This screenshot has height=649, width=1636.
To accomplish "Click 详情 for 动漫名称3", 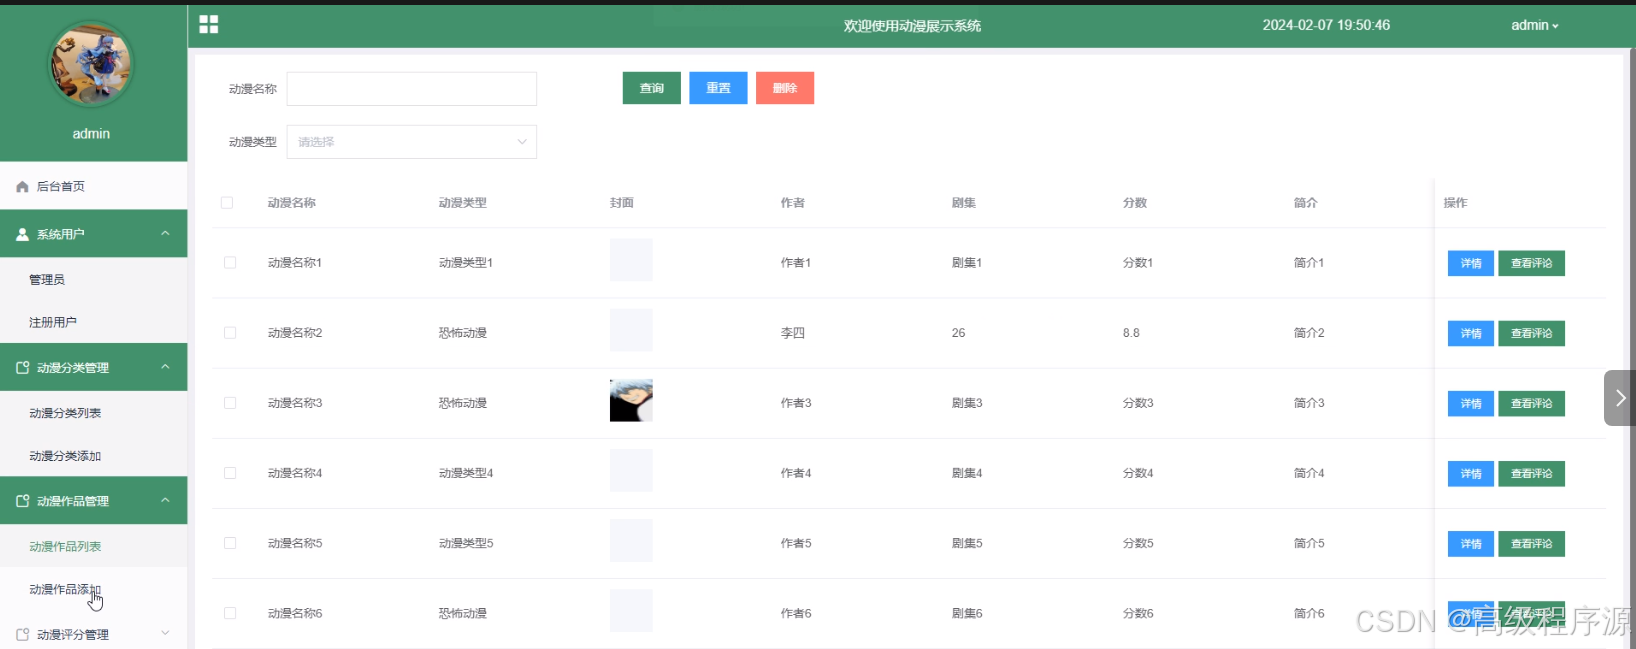I will point(1471,403).
